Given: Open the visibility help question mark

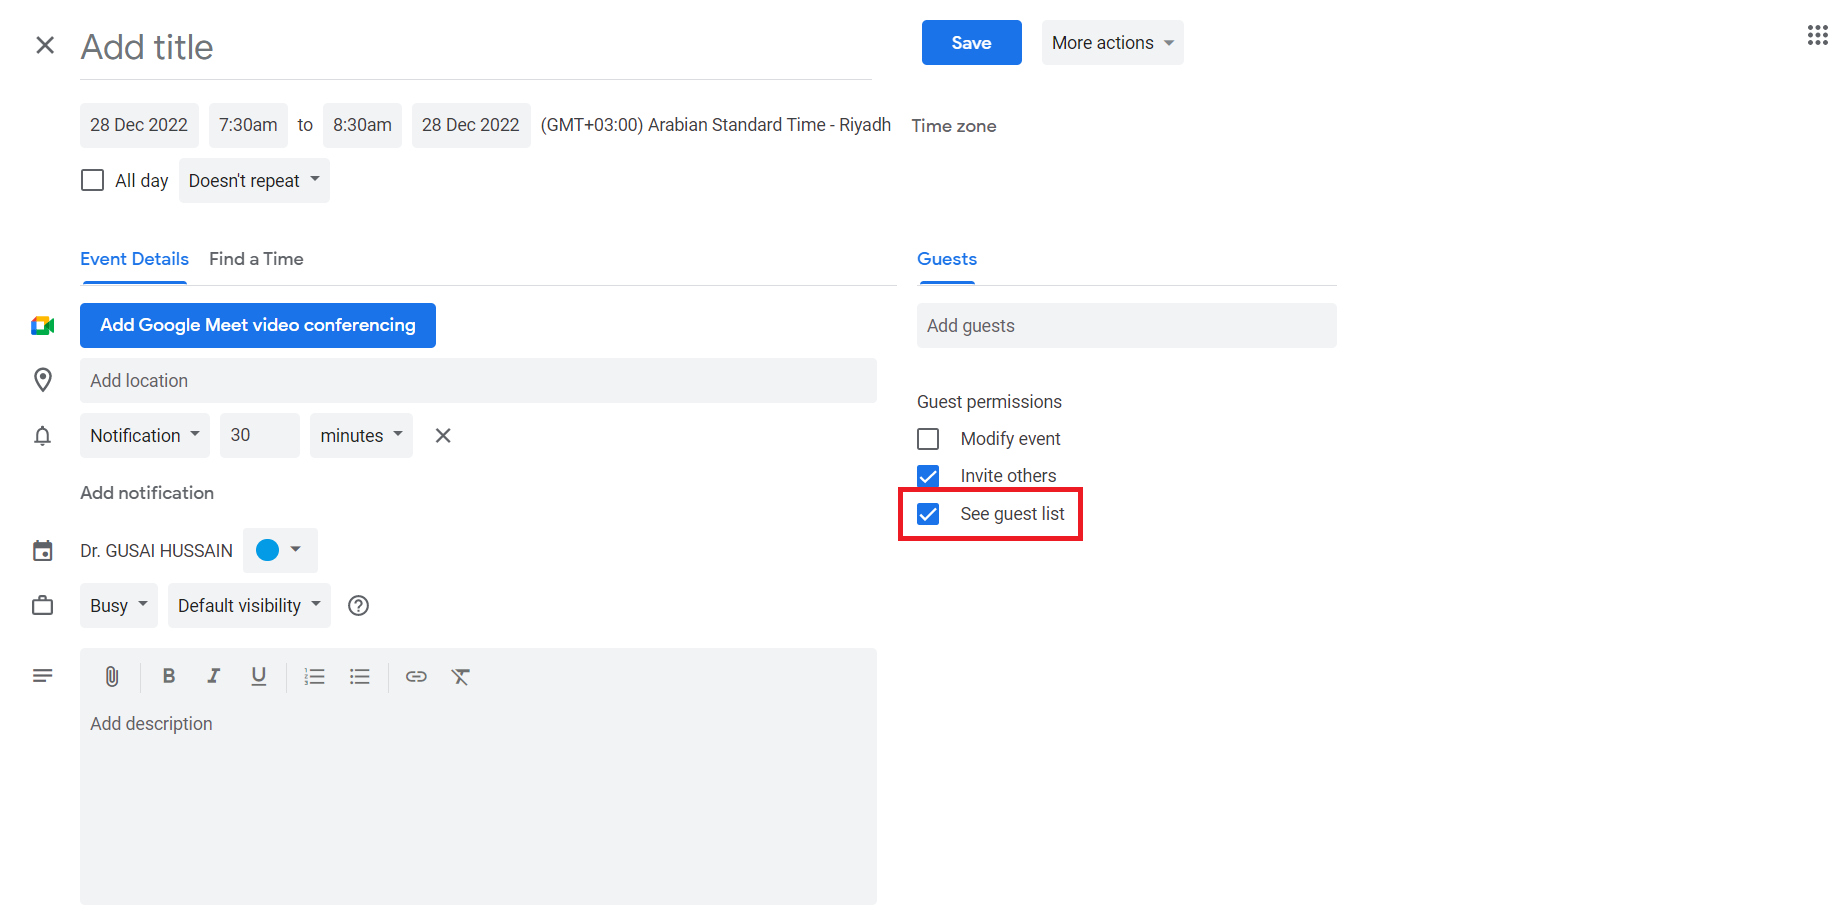Looking at the screenshot, I should tap(358, 606).
